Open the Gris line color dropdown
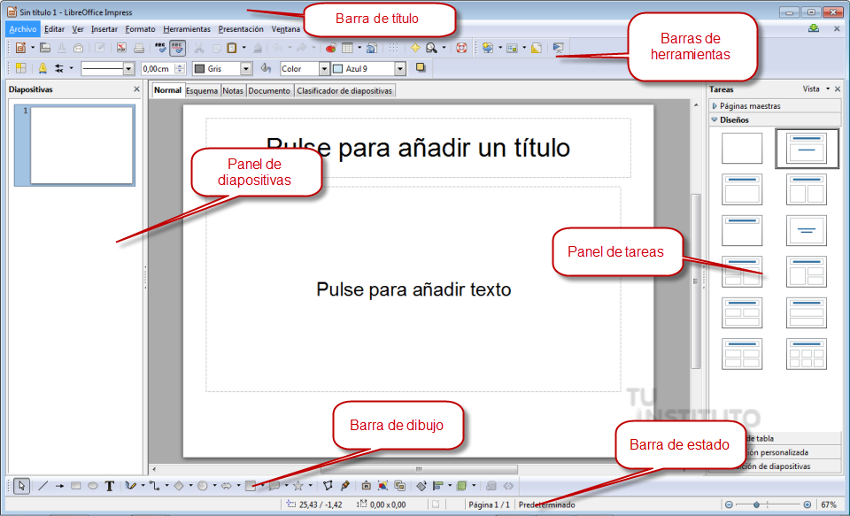The image size is (850, 516). point(247,69)
